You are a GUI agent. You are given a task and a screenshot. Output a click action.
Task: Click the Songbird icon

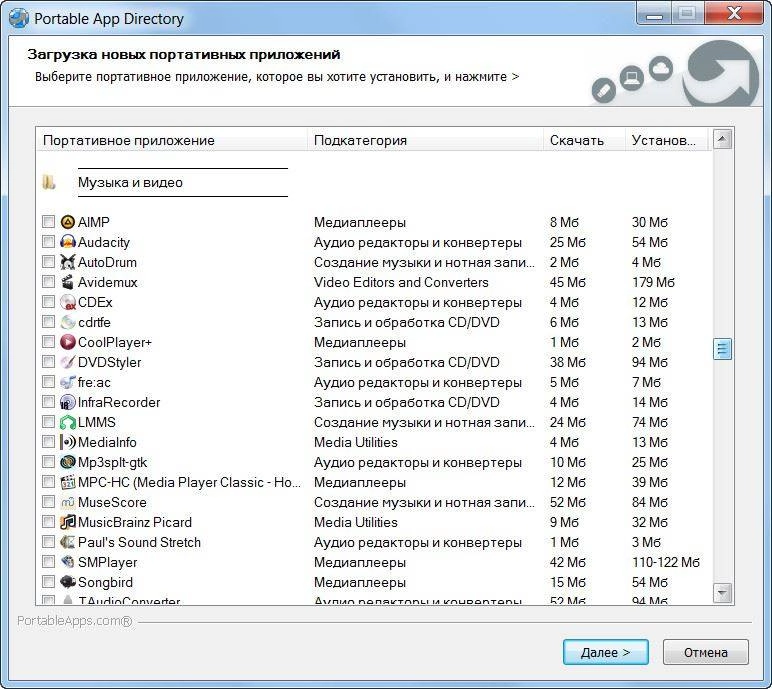point(67,582)
